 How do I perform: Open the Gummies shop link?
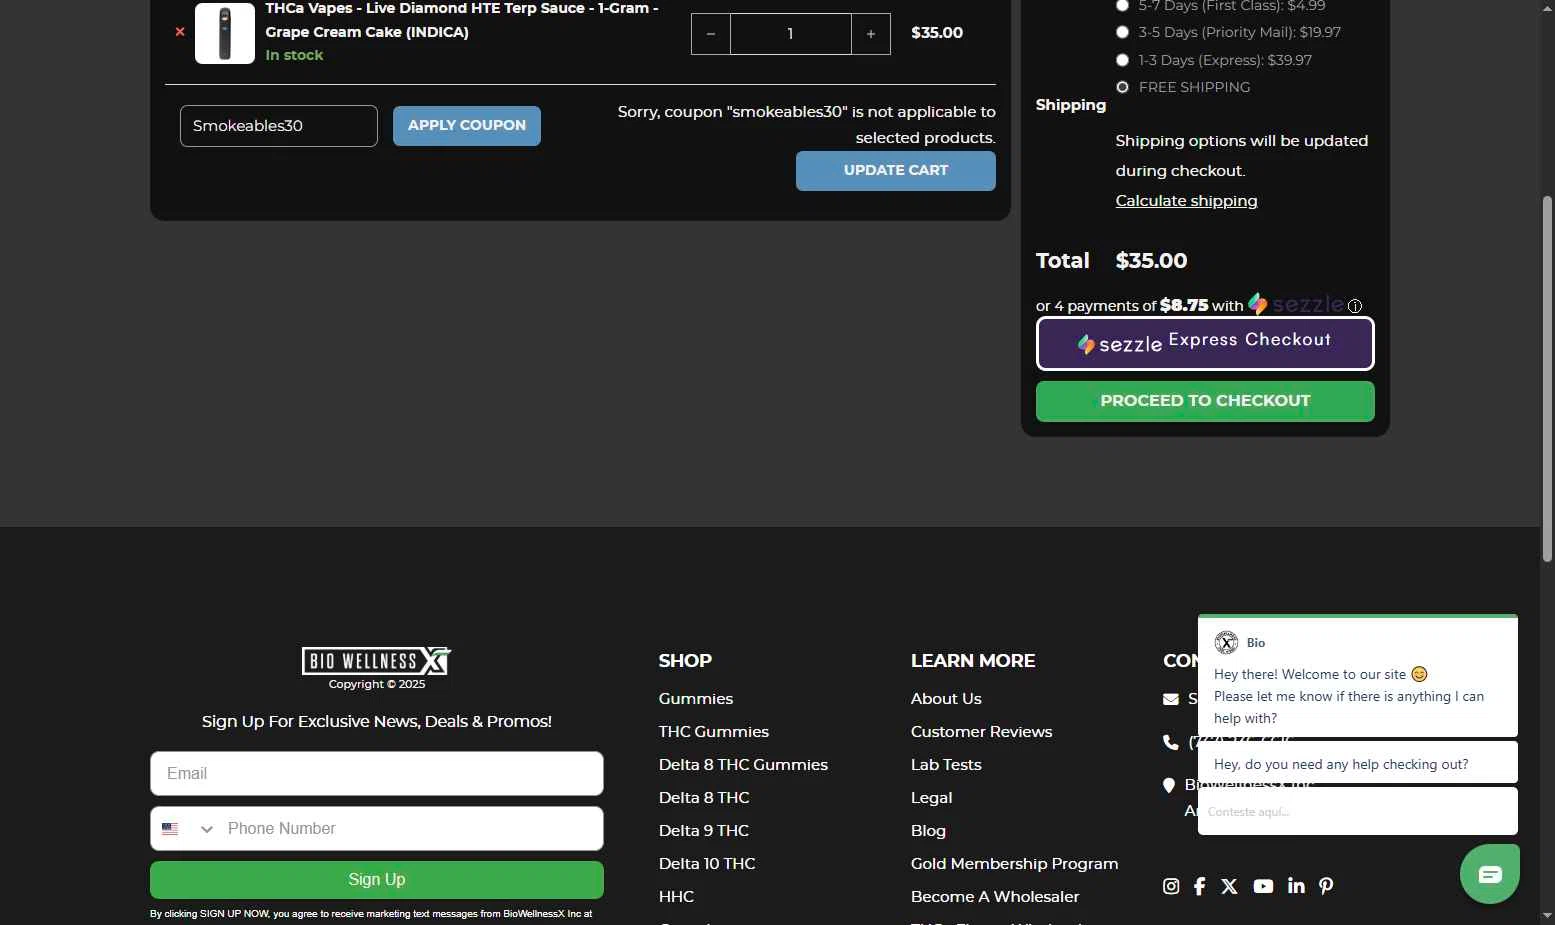click(696, 699)
